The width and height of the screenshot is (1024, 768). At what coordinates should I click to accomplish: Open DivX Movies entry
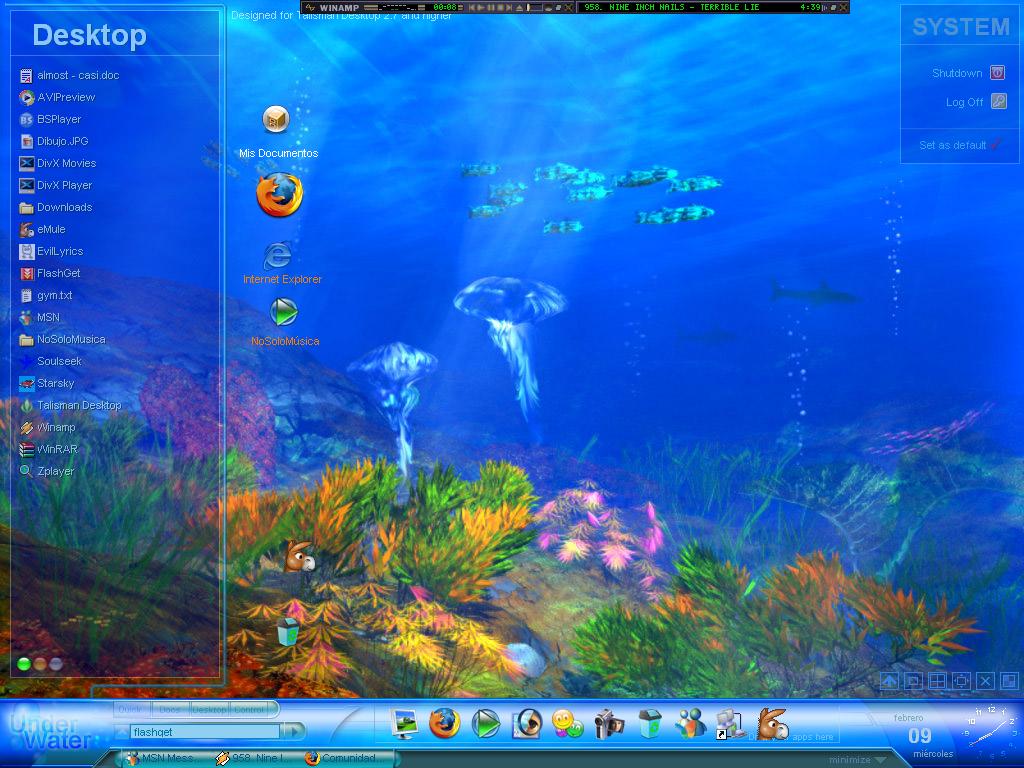point(57,163)
